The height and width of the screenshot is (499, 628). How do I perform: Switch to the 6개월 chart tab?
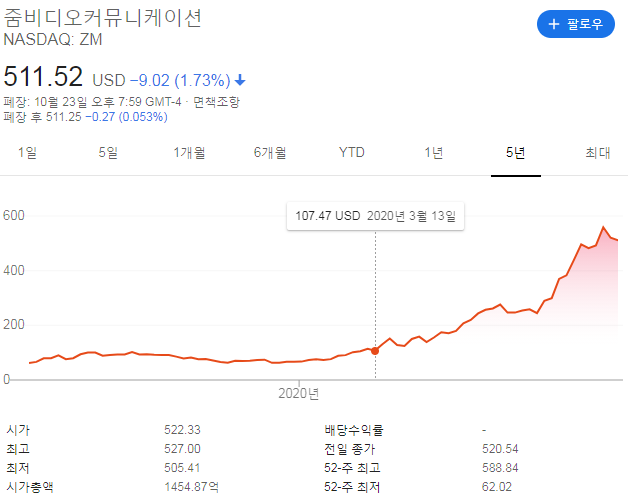point(270,153)
